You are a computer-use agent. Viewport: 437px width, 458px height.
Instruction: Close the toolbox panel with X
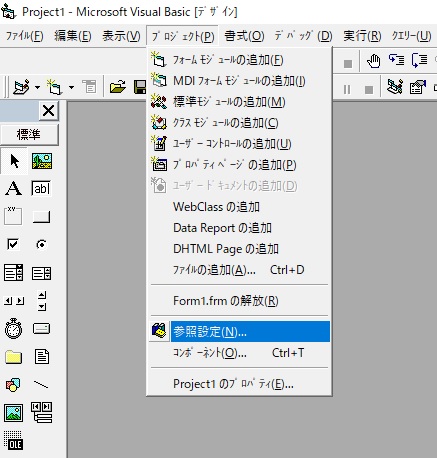49,110
